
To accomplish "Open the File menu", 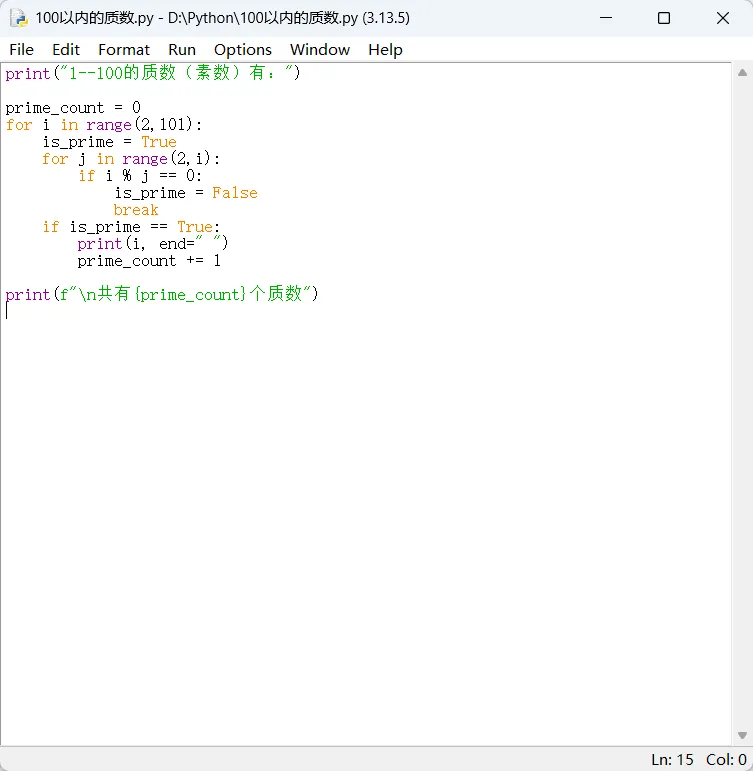I will (21, 50).
